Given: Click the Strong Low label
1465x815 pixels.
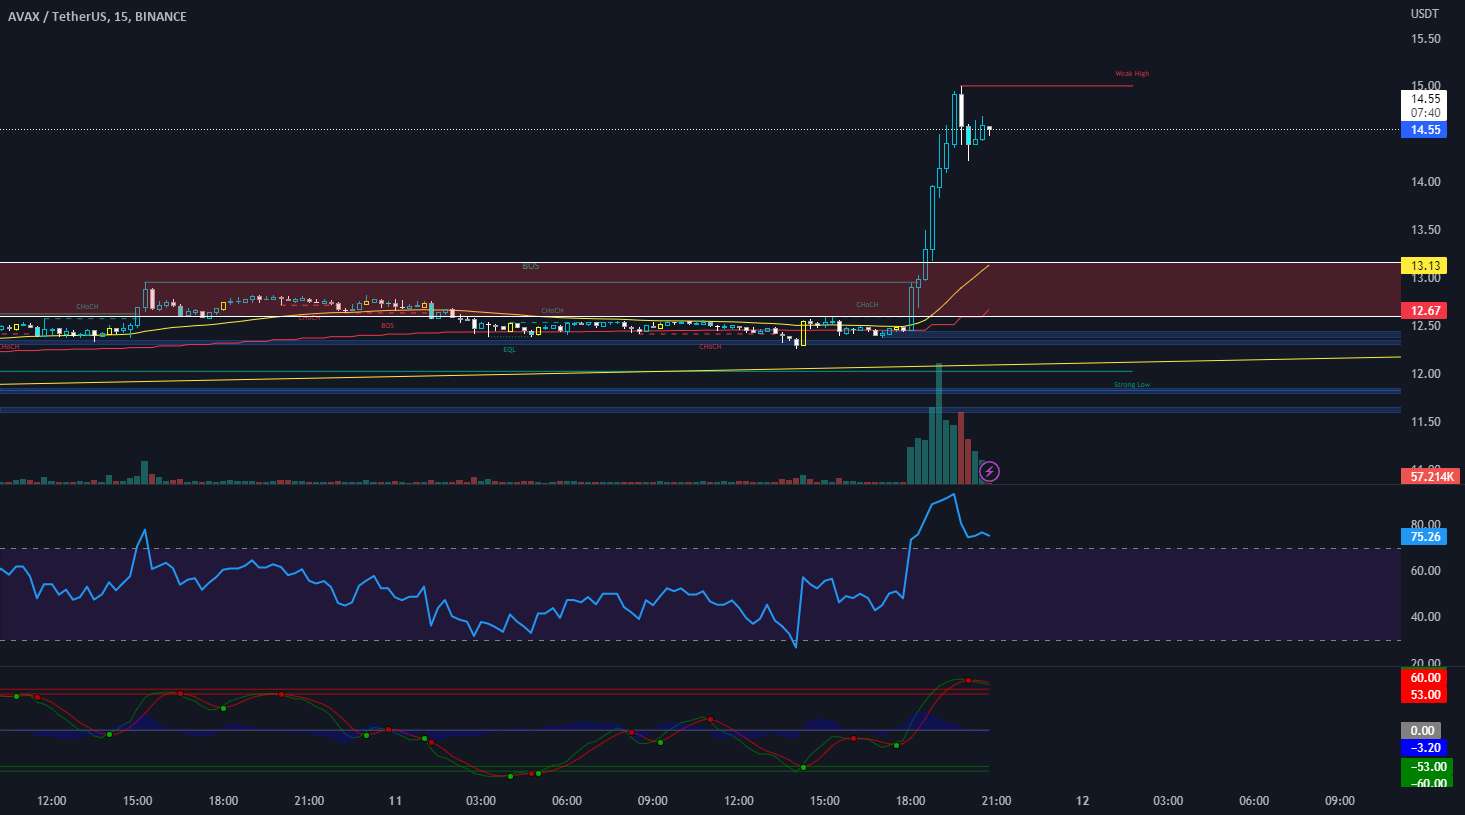Looking at the screenshot, I should 1132,385.
